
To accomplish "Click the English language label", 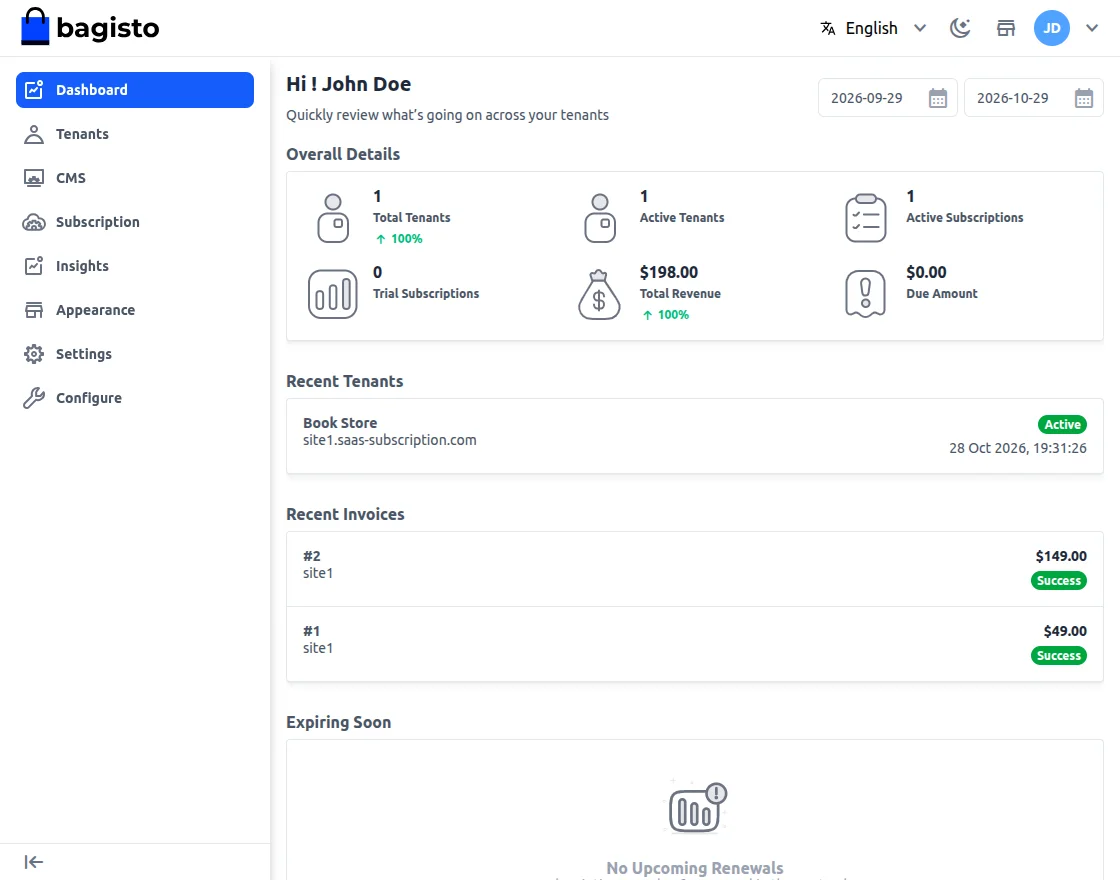I will tap(871, 28).
